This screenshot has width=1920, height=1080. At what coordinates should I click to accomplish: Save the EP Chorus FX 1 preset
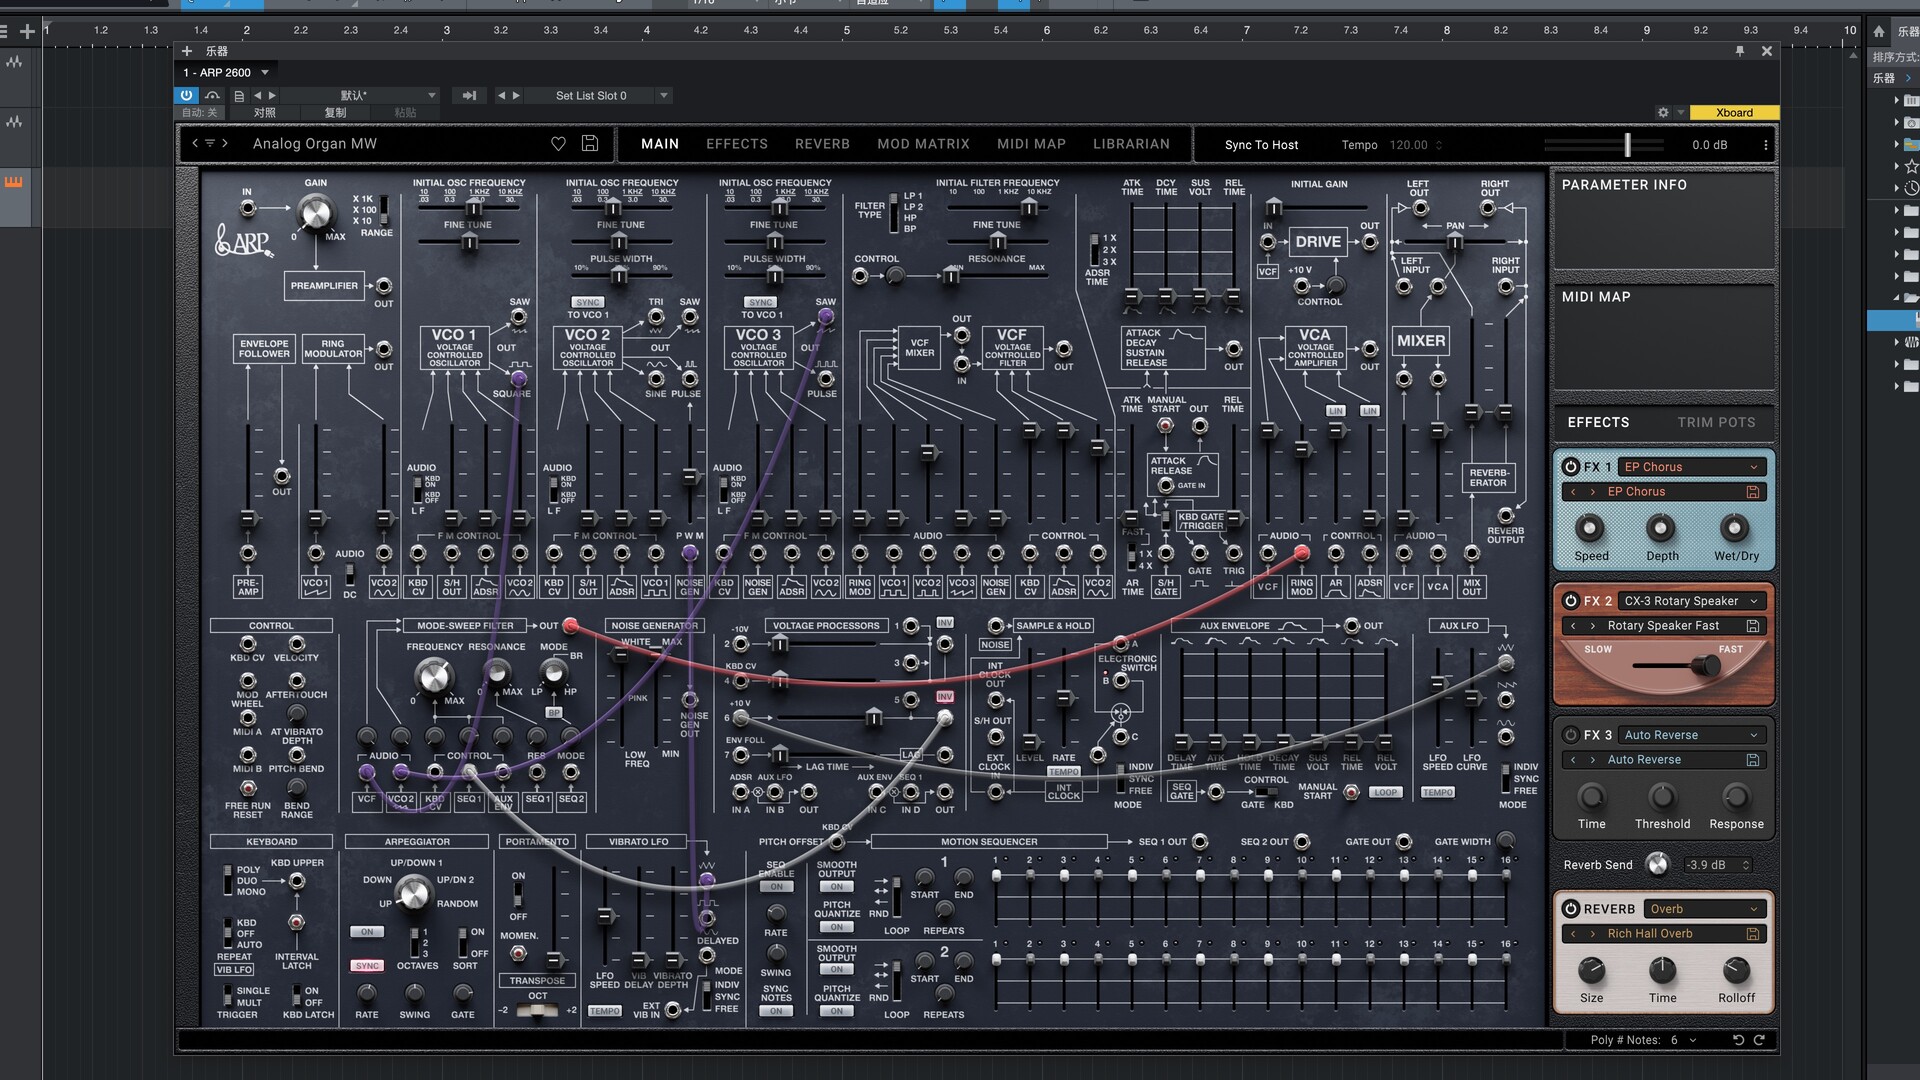(x=1753, y=492)
